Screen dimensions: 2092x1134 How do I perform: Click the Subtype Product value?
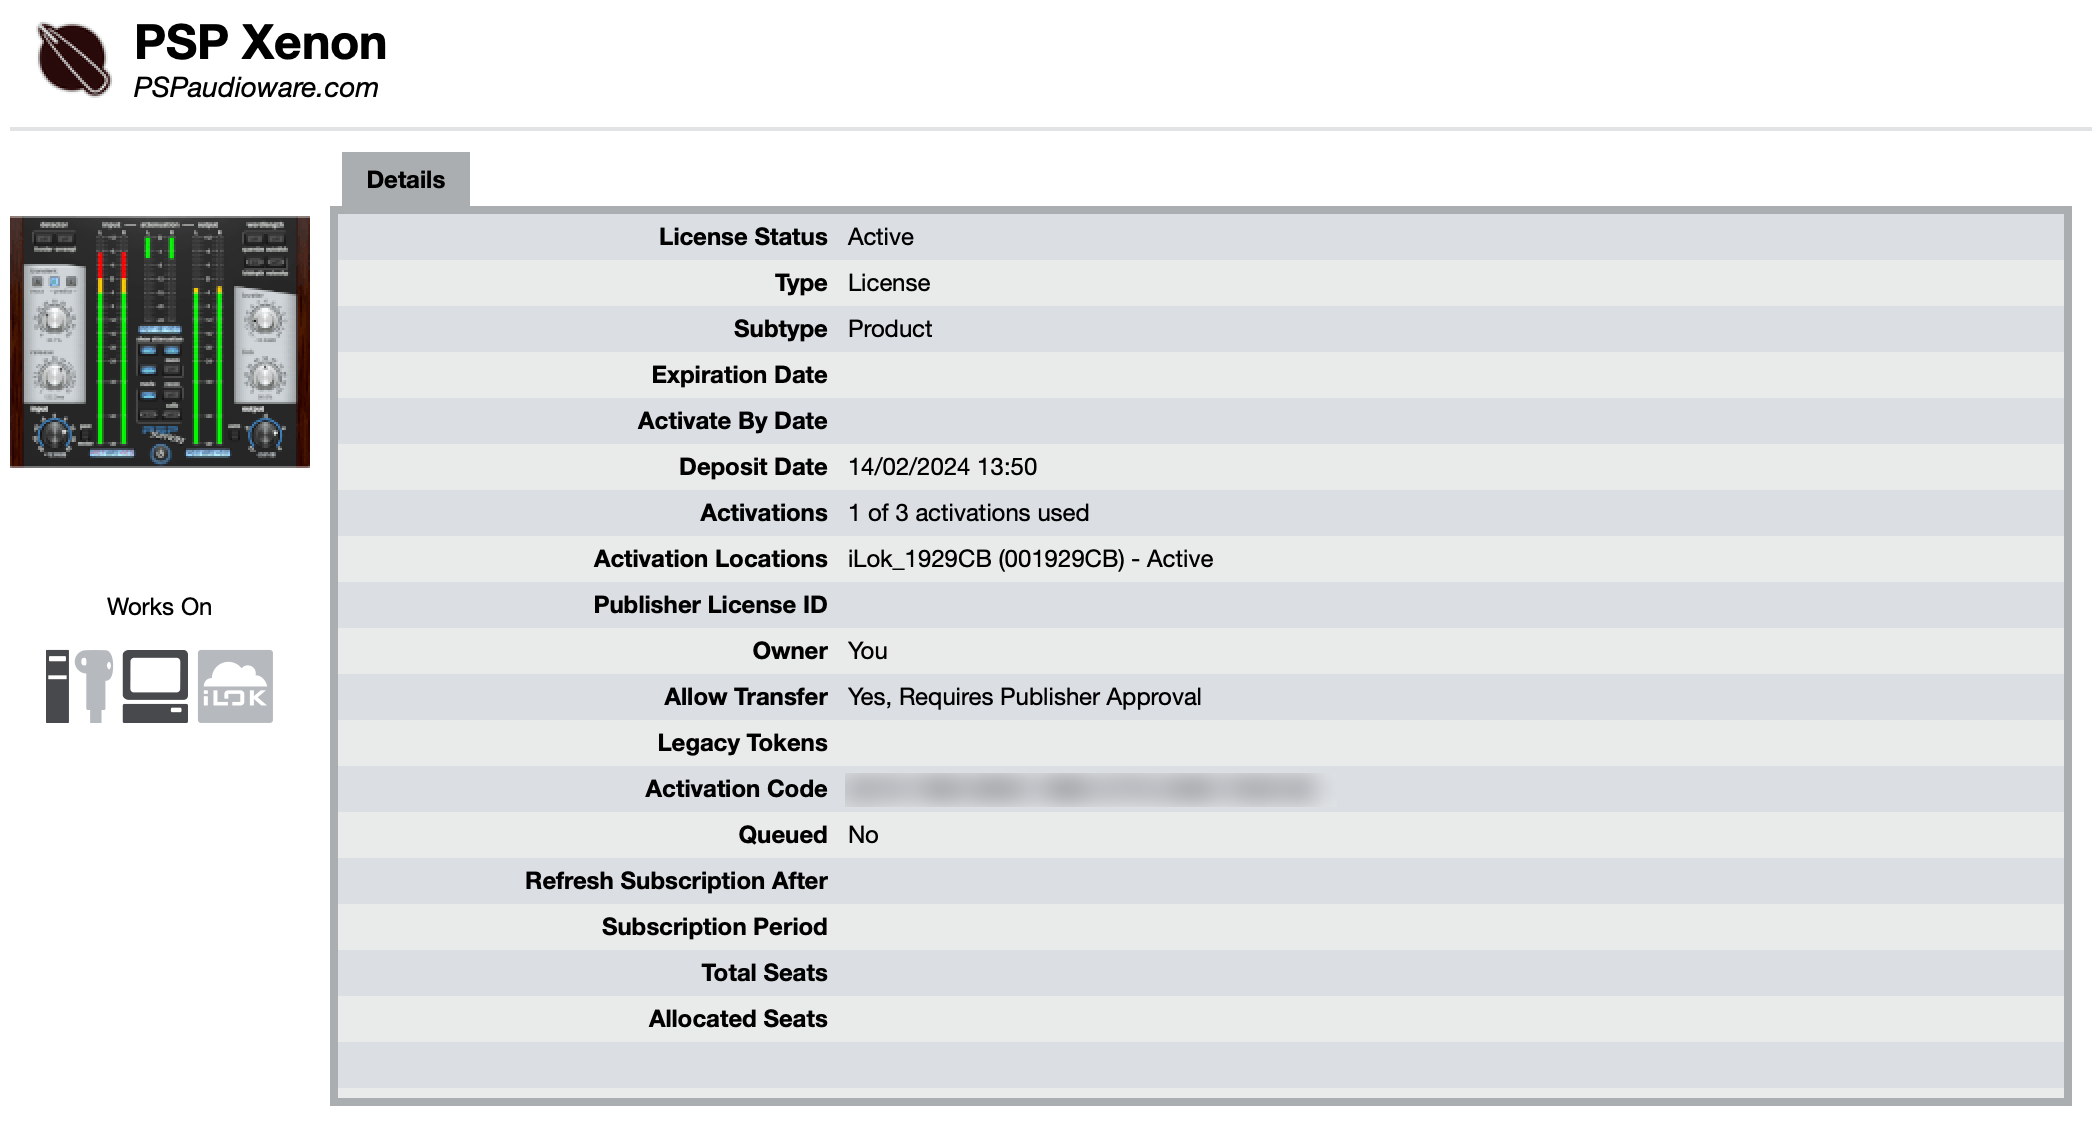coord(890,329)
